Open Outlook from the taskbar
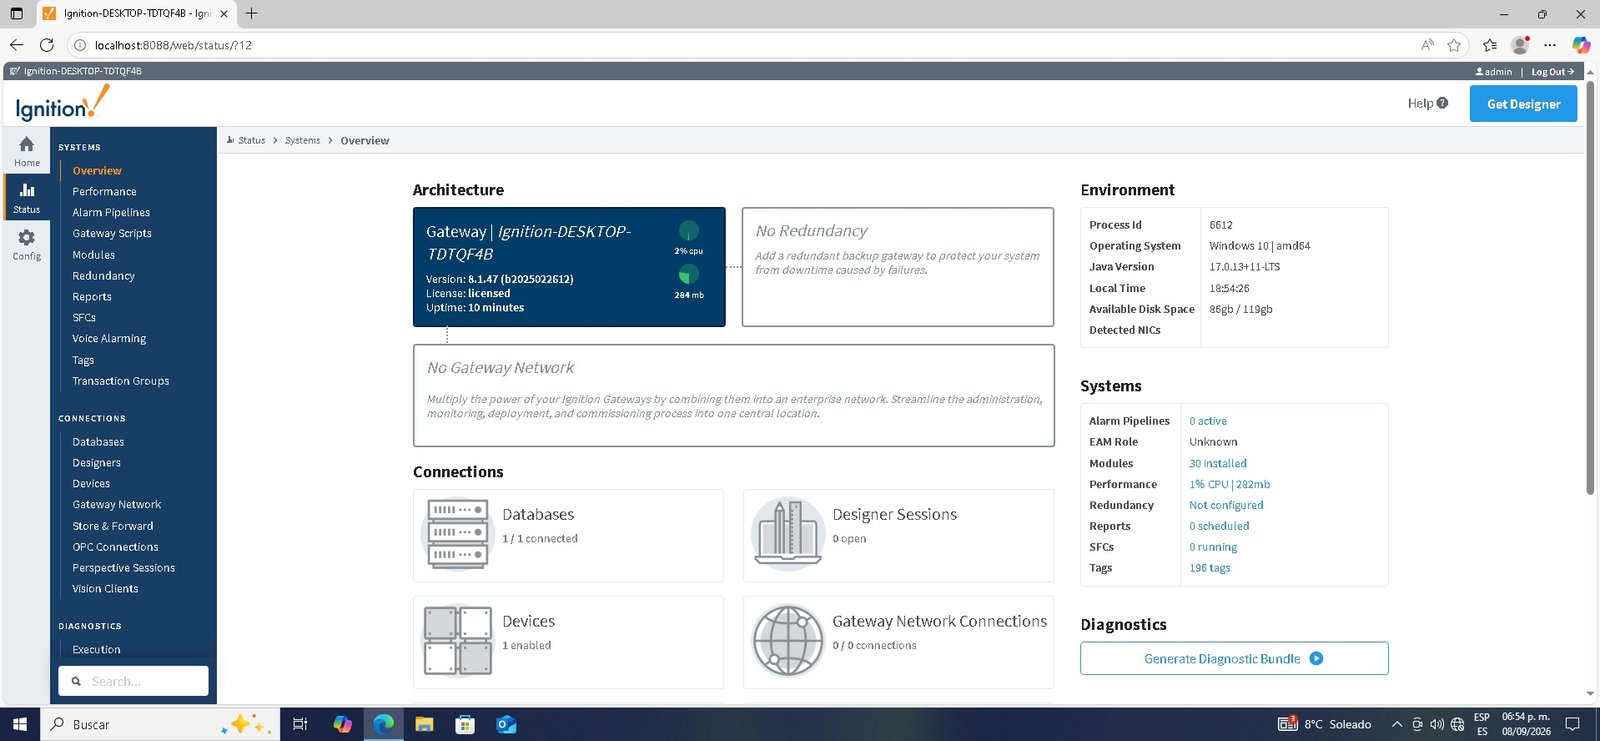 506,724
